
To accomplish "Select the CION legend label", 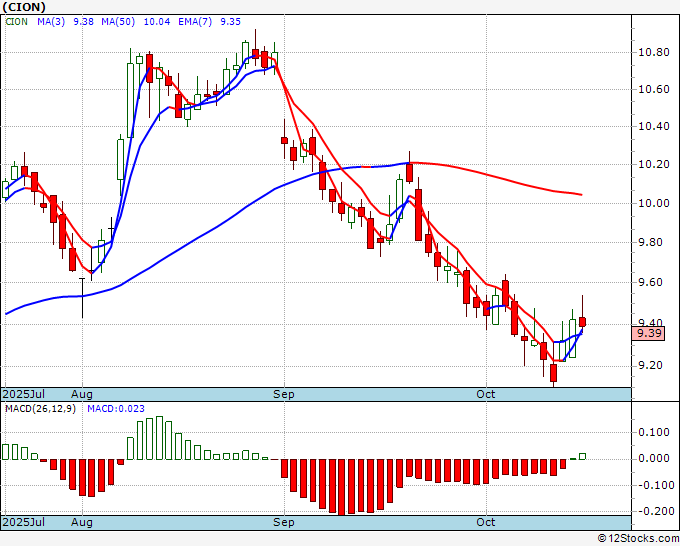I will coord(16,22).
